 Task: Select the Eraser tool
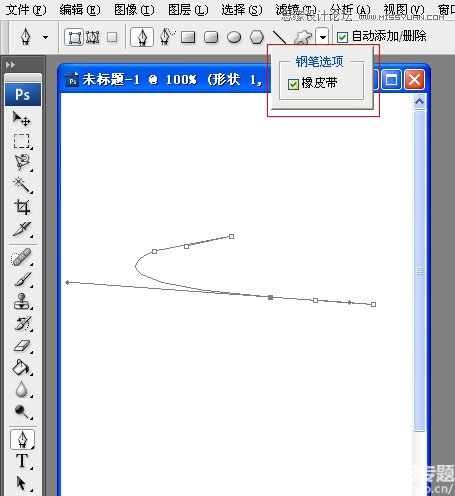22,346
